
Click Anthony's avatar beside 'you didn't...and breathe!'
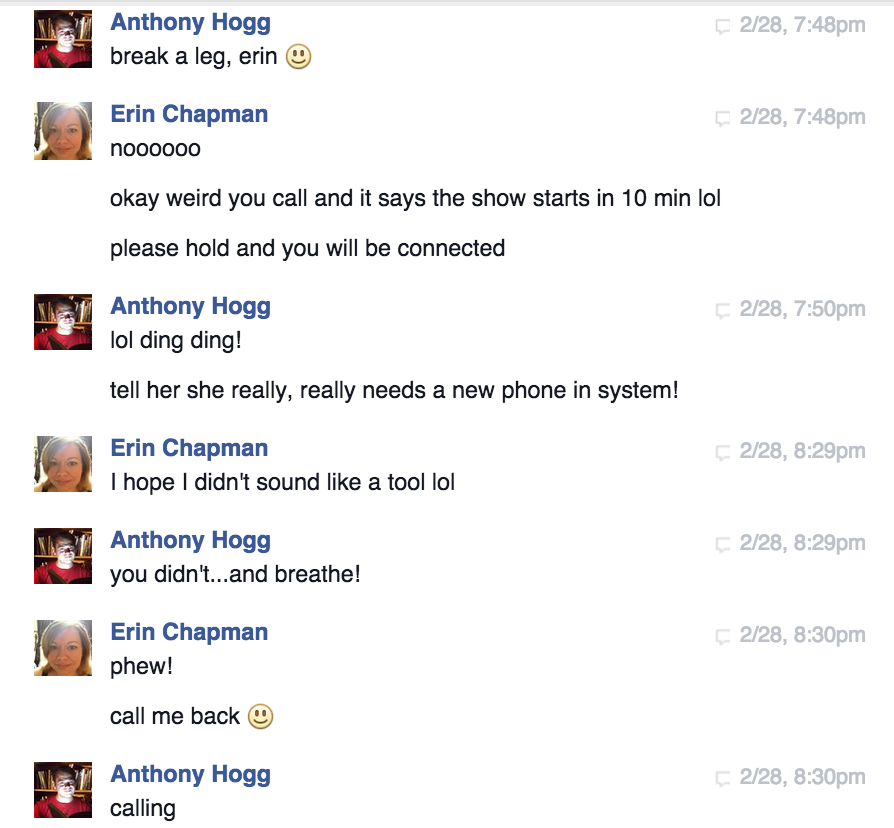63,556
